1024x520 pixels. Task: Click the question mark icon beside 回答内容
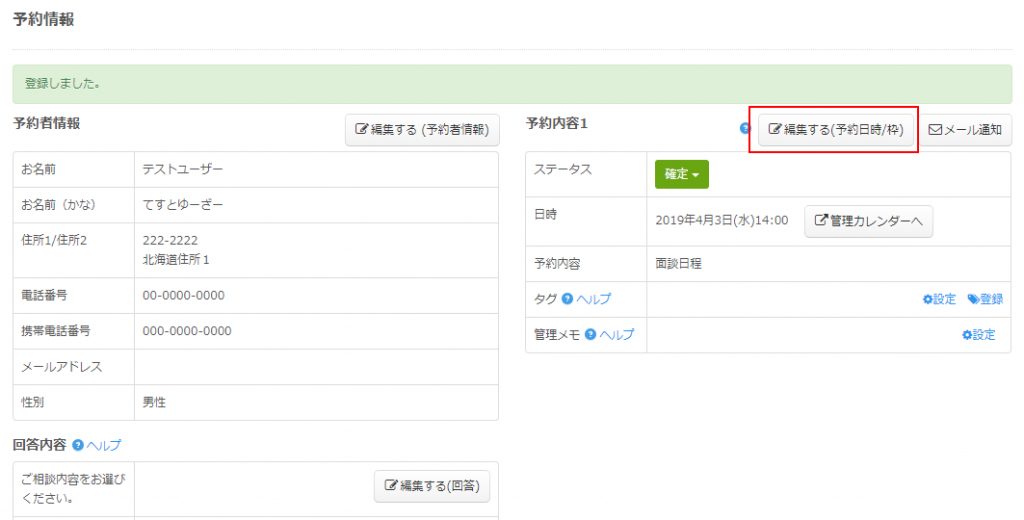pos(77,445)
